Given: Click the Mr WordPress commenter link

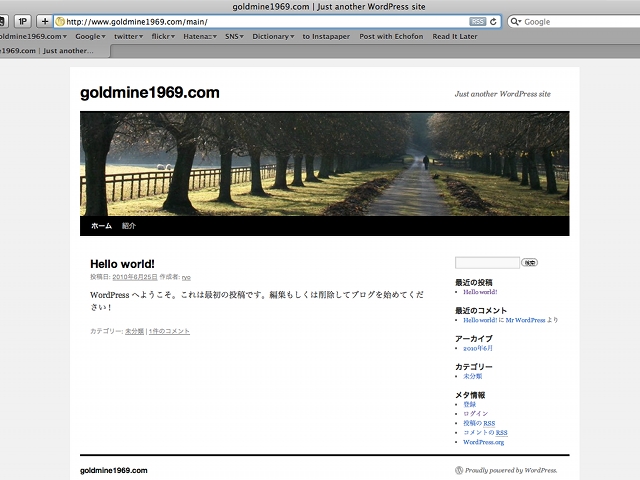Looking at the screenshot, I should point(525,320).
